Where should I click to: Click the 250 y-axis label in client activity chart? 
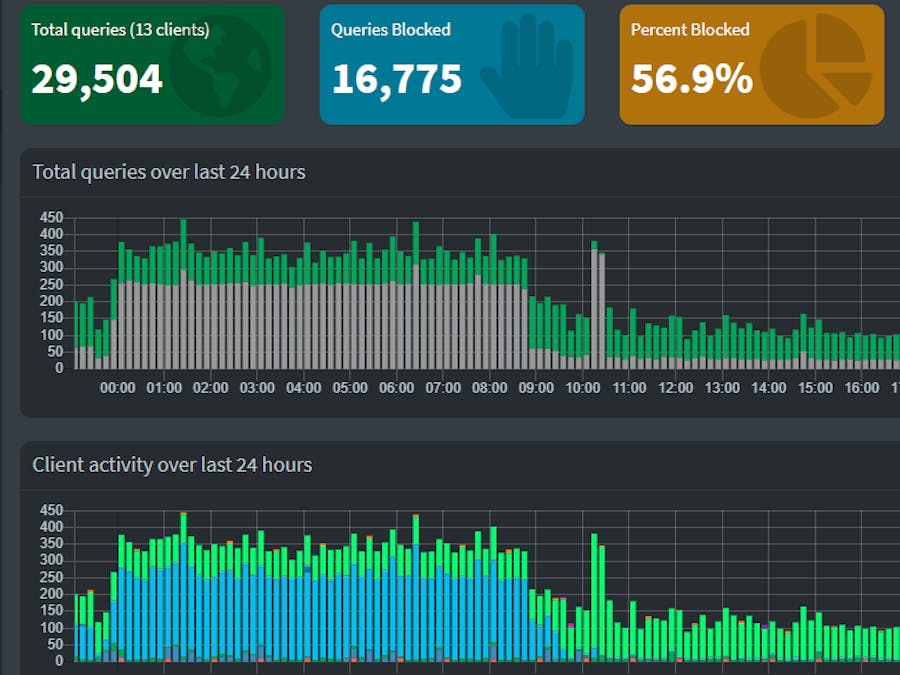[51, 577]
